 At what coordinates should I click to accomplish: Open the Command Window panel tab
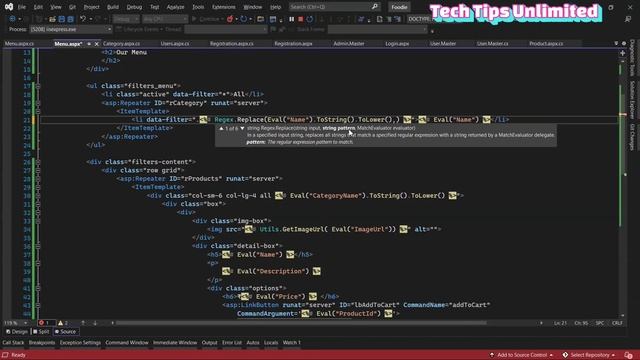127,343
